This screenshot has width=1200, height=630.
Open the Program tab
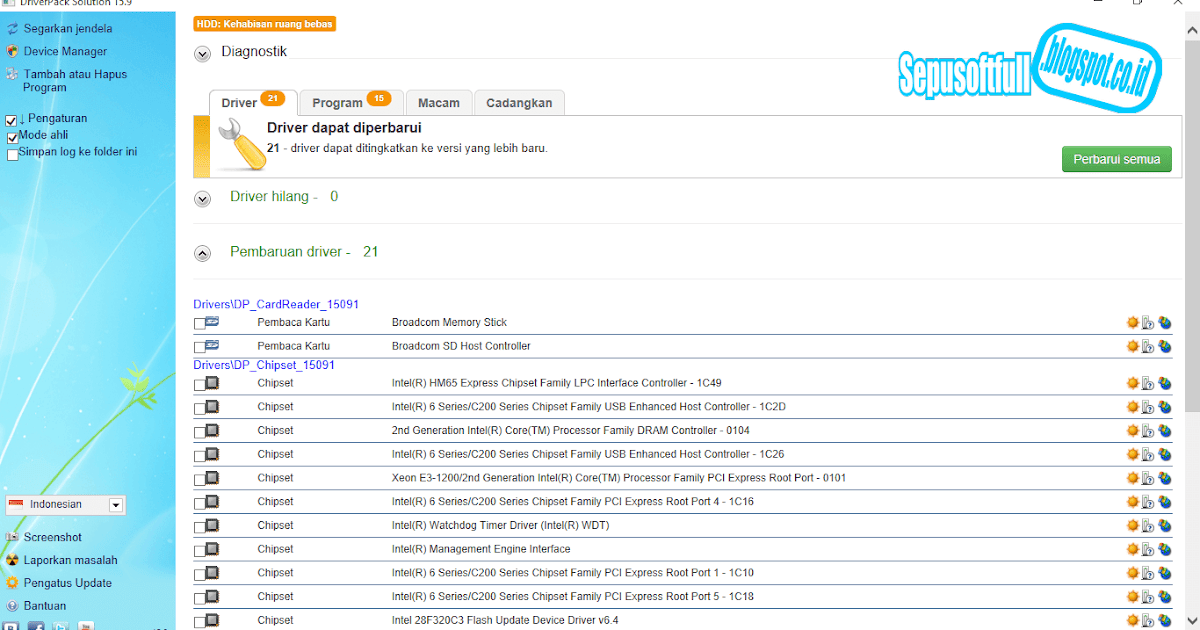point(351,102)
